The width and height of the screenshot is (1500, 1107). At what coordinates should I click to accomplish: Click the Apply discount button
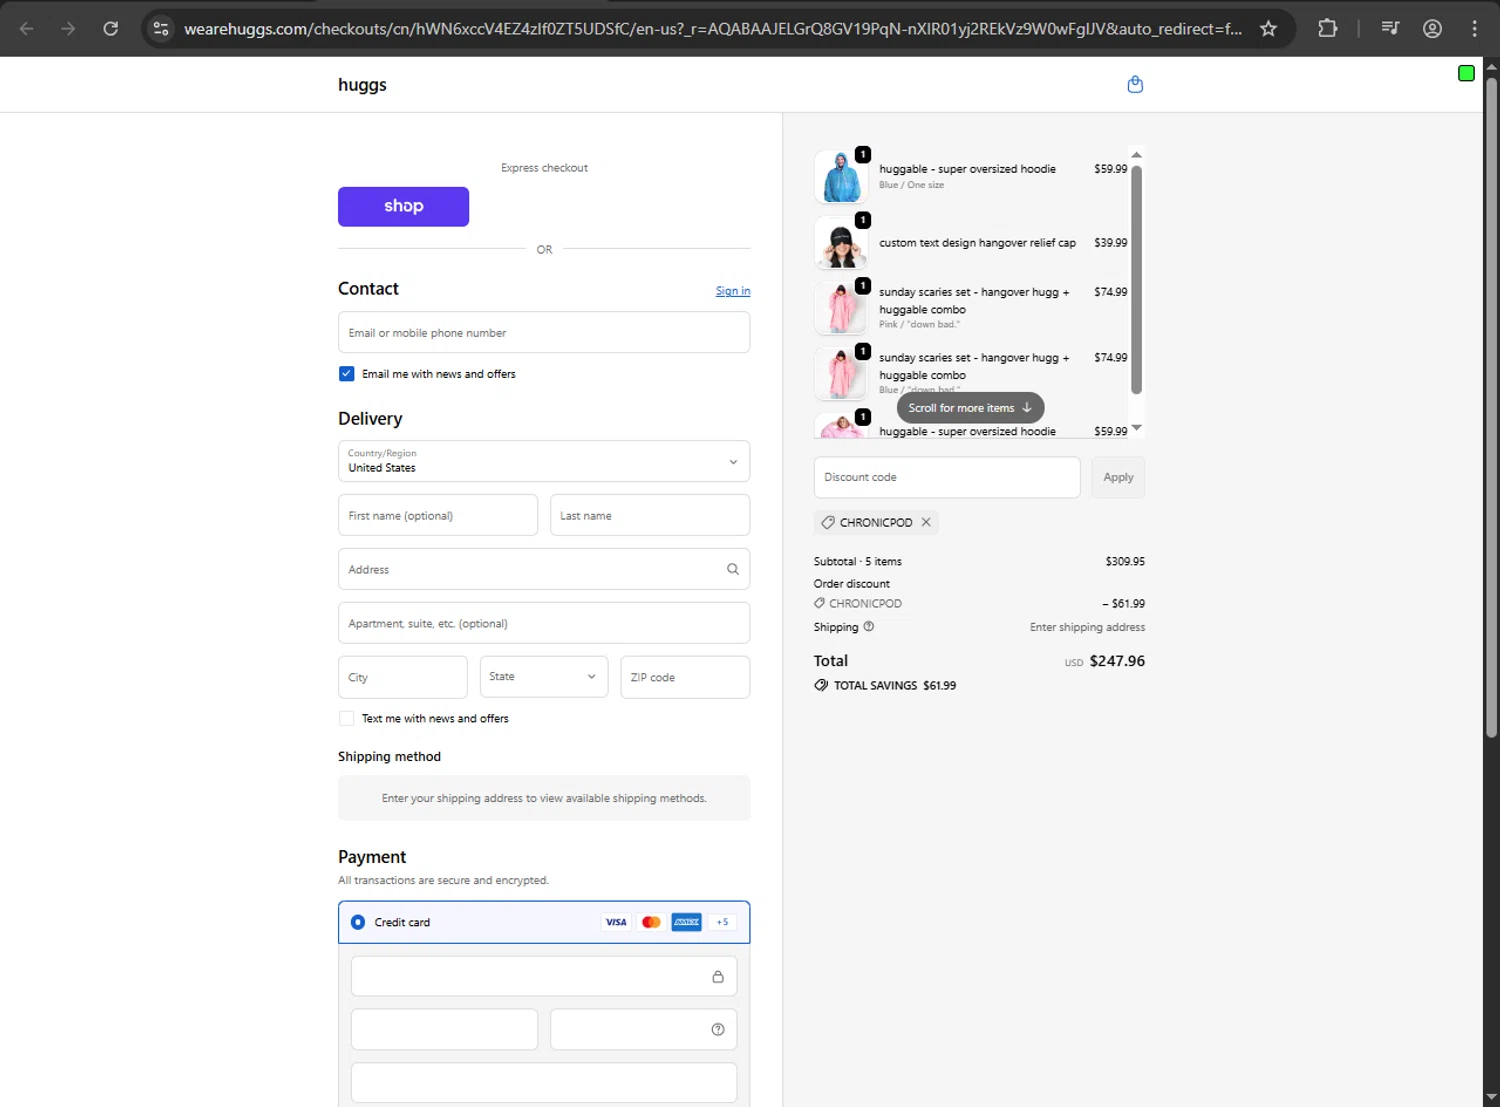[x=1118, y=477]
